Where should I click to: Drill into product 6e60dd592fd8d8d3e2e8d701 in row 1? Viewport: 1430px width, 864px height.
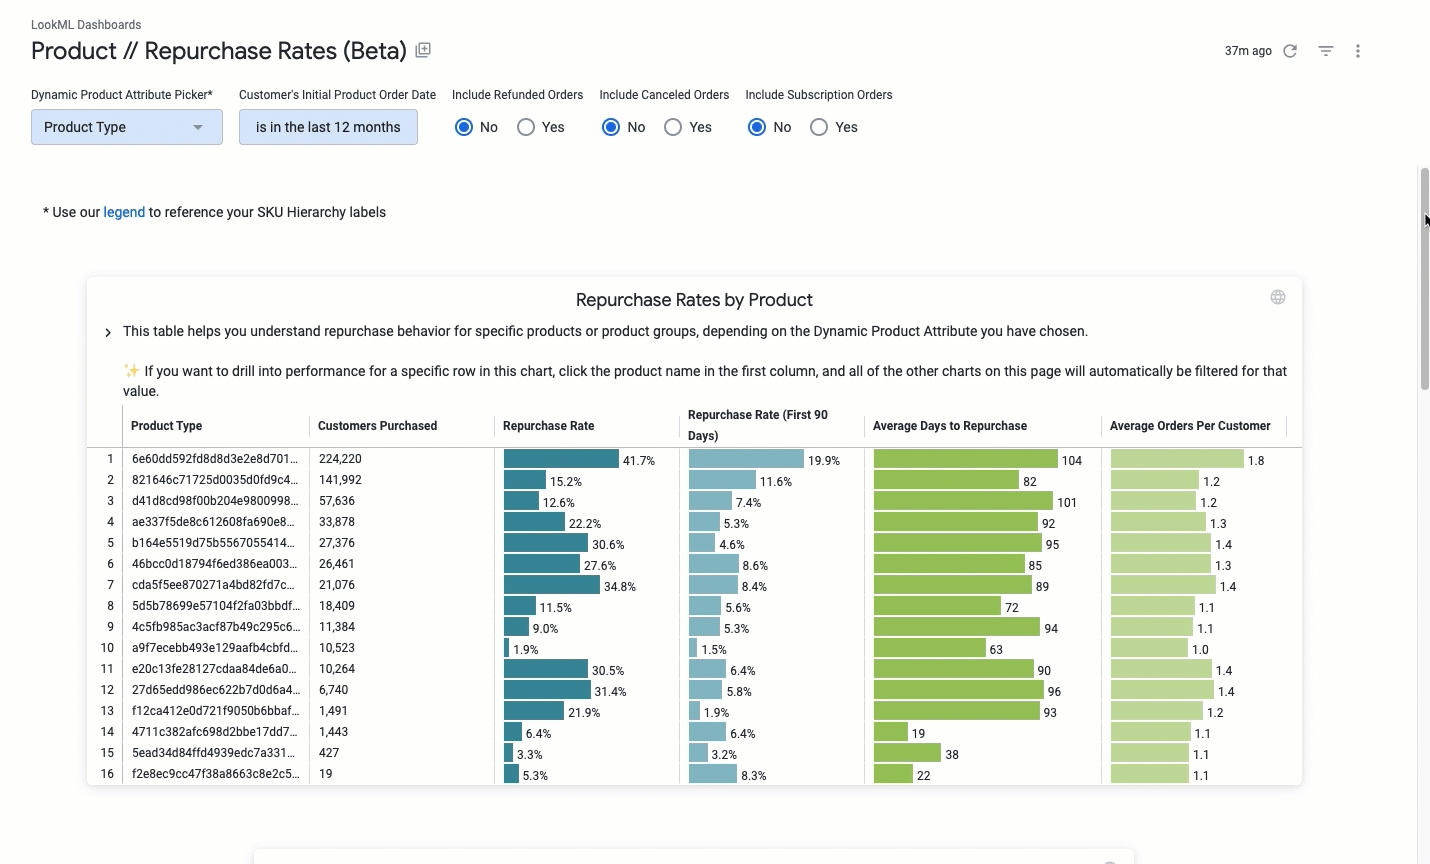coord(215,459)
